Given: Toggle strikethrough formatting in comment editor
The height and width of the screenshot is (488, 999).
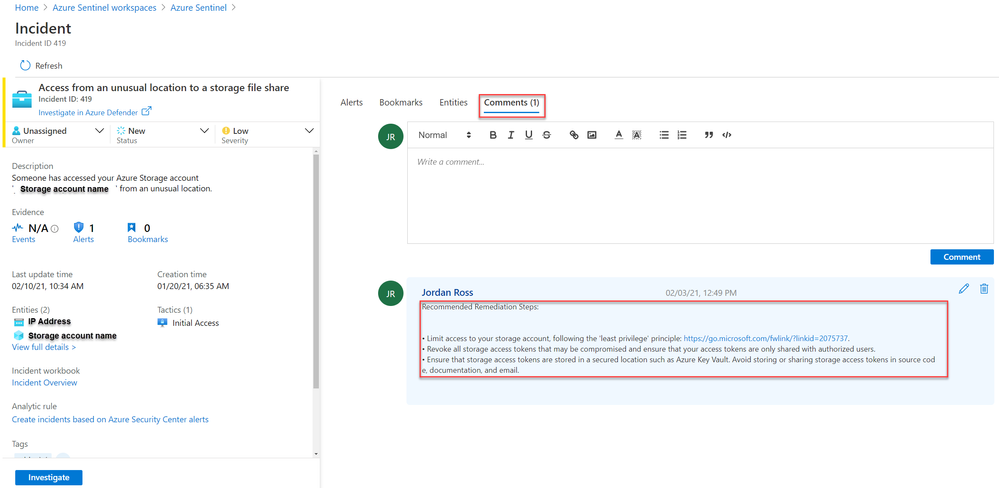Looking at the screenshot, I should tap(547, 135).
